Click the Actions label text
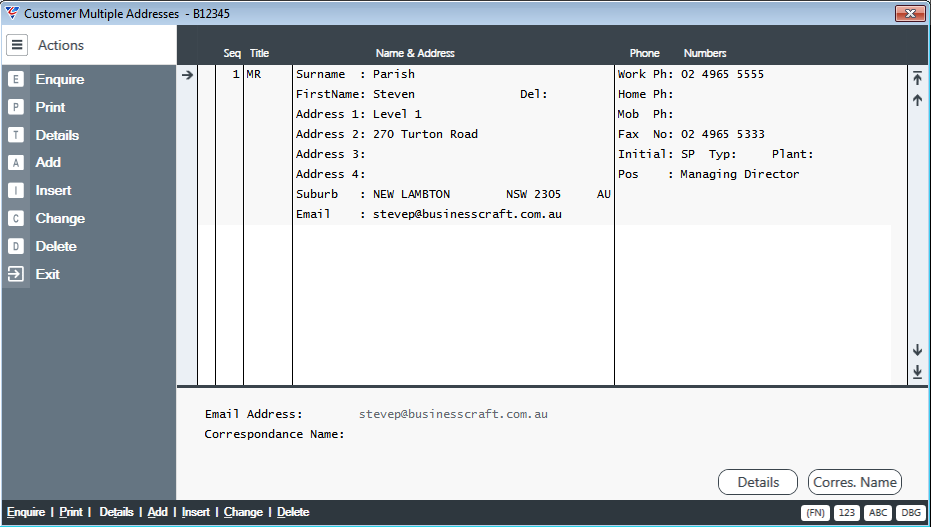 (x=61, y=45)
